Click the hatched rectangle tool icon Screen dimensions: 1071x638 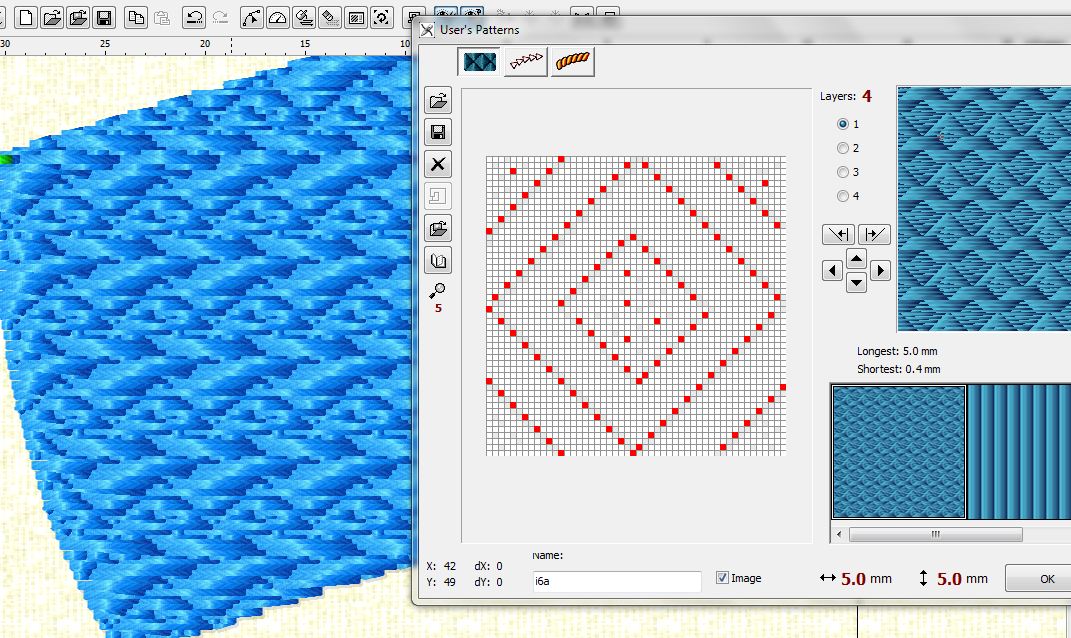(356, 17)
